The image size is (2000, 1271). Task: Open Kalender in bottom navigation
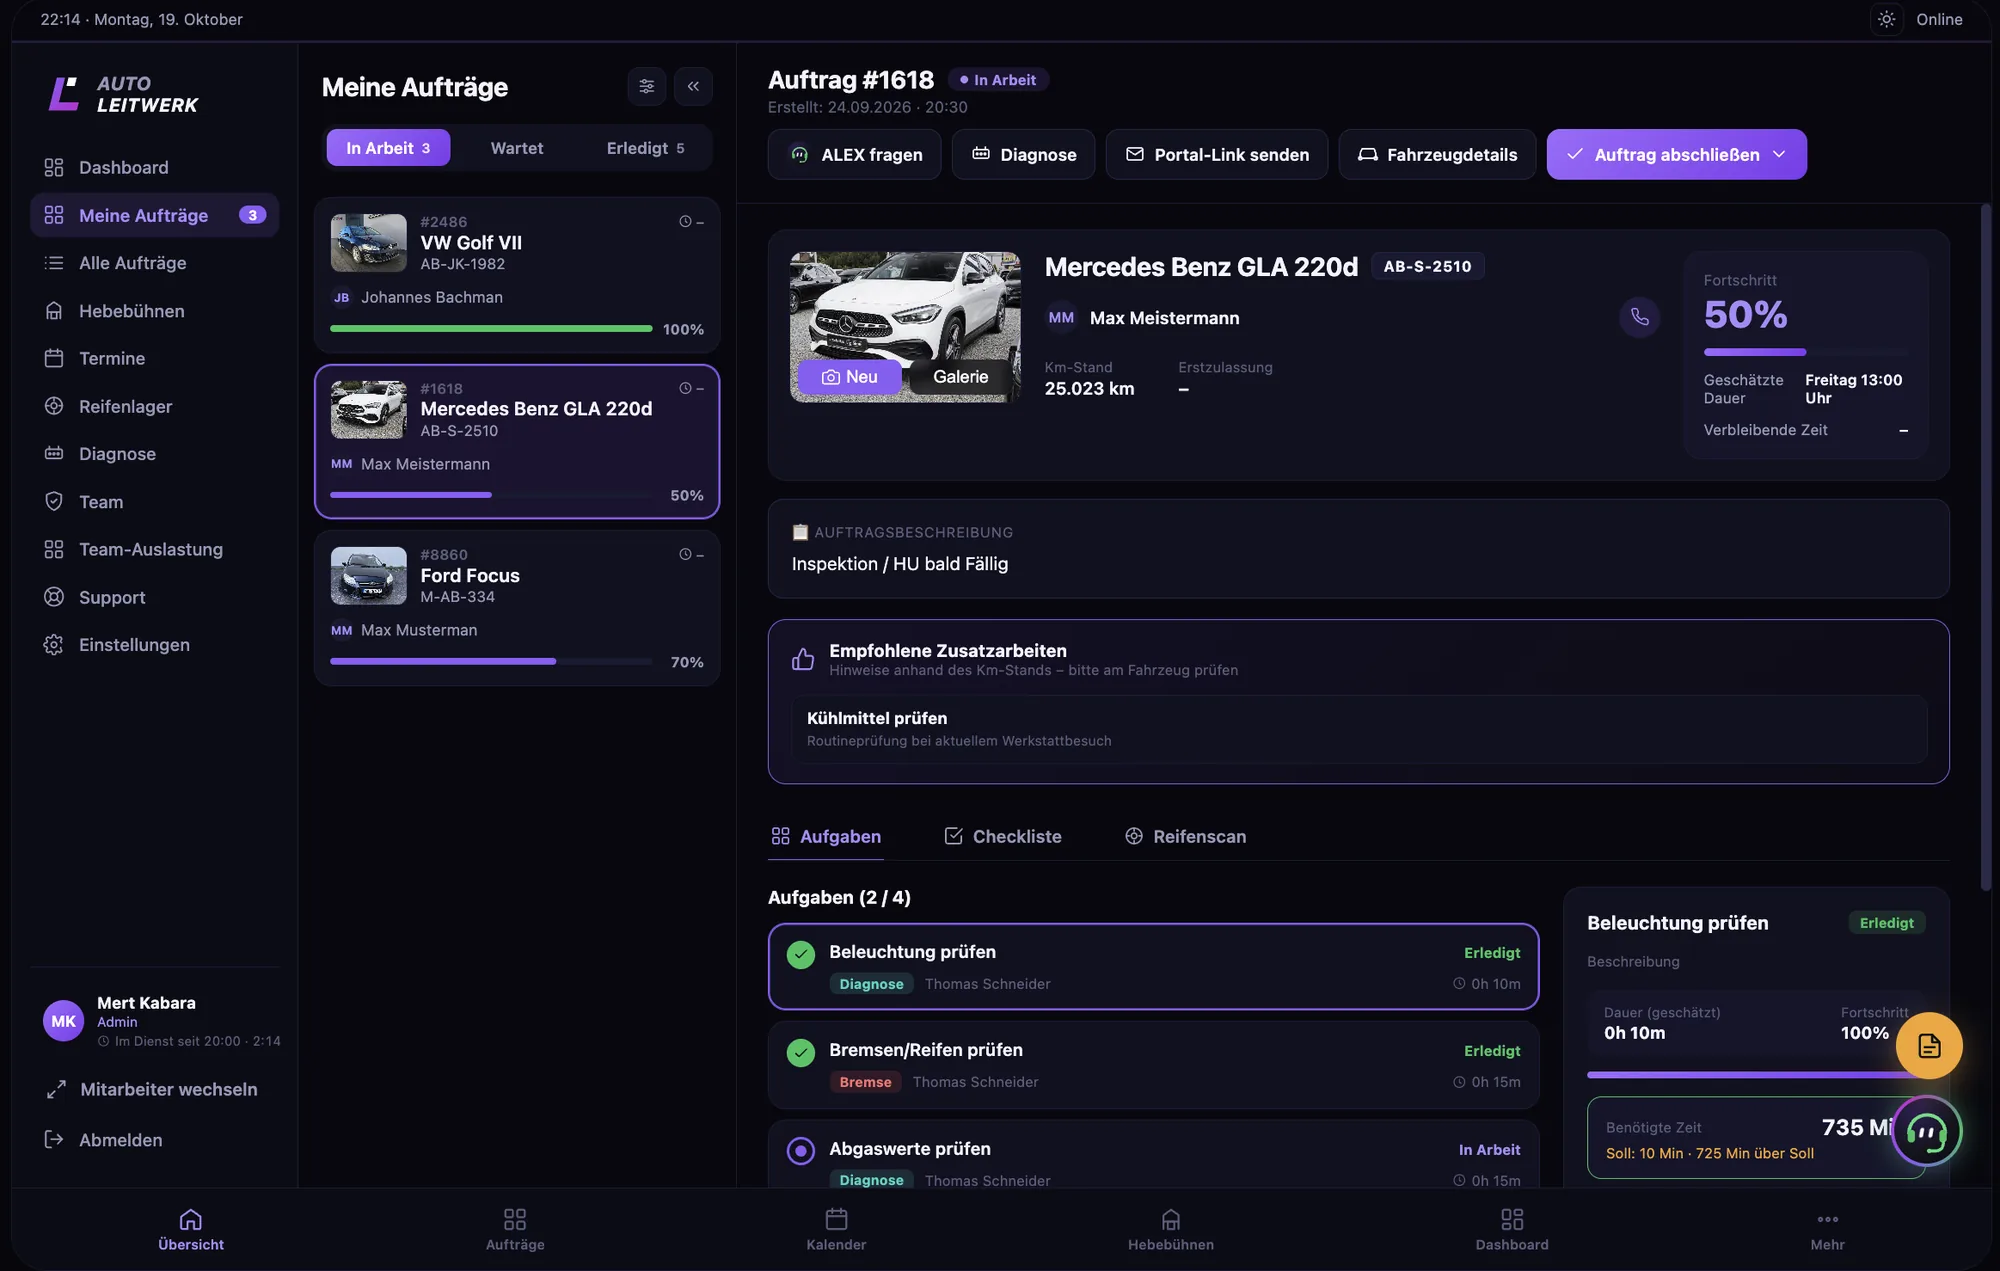(836, 1229)
